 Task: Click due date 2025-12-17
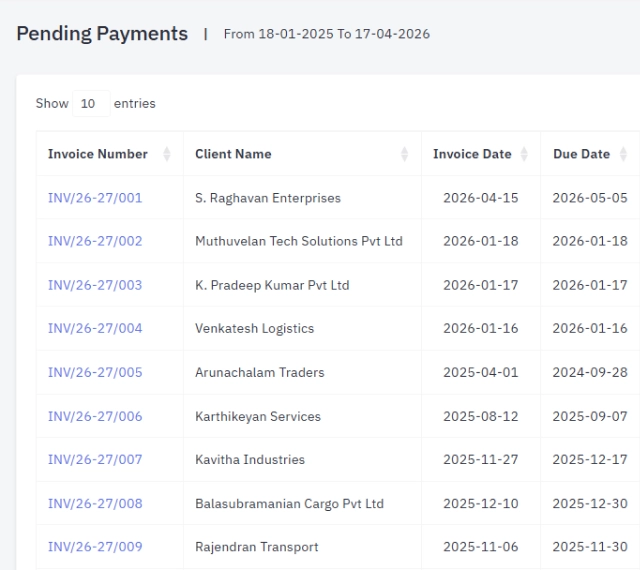point(590,460)
